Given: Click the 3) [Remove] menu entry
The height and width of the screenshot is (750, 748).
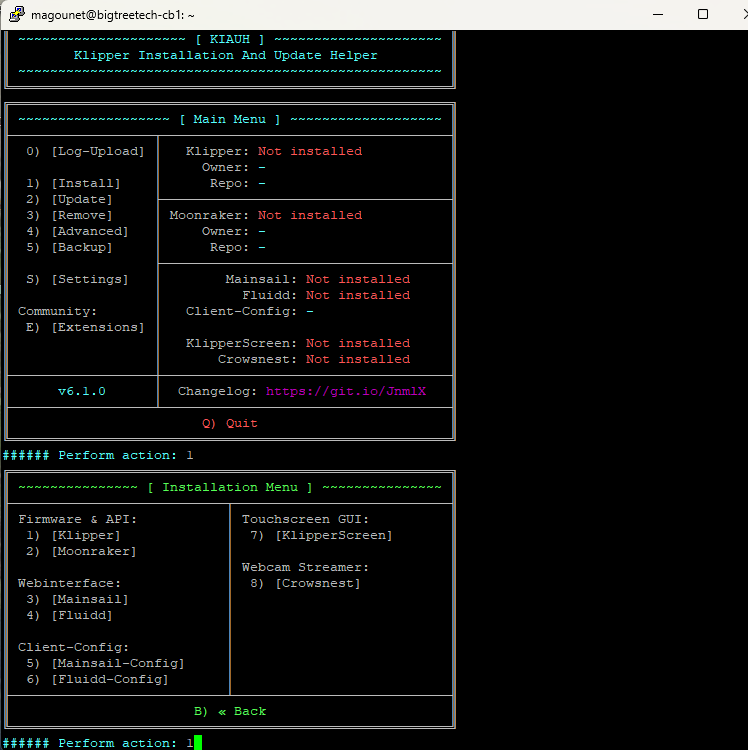Looking at the screenshot, I should [x=69, y=215].
